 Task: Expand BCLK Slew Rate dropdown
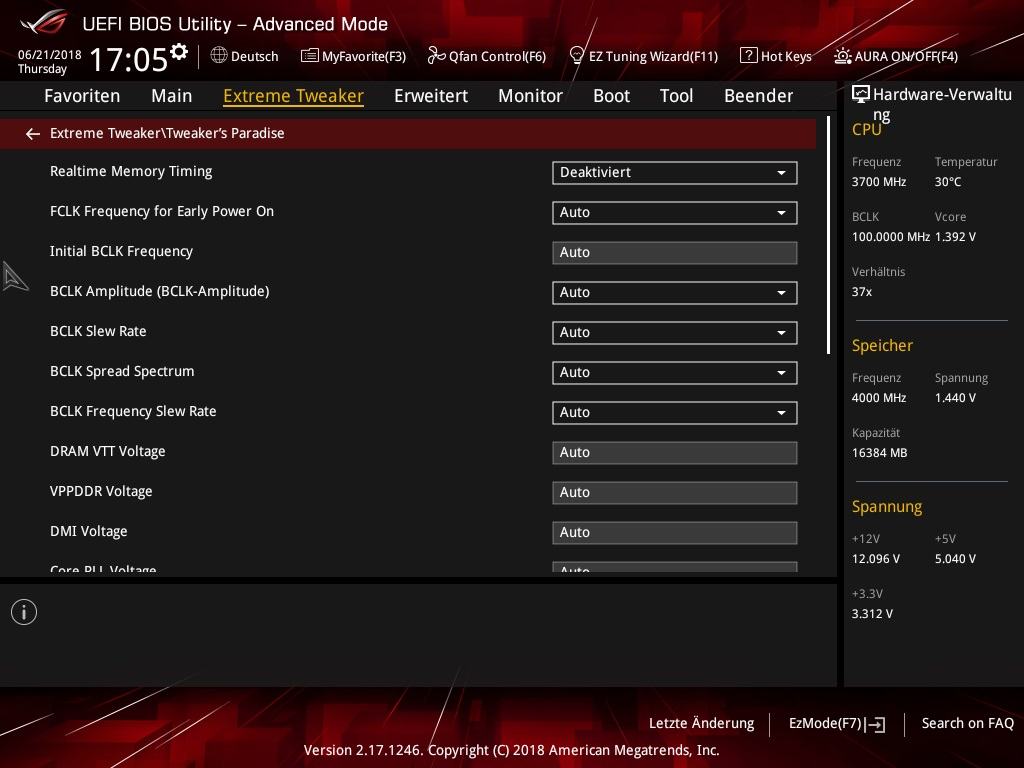pos(675,332)
